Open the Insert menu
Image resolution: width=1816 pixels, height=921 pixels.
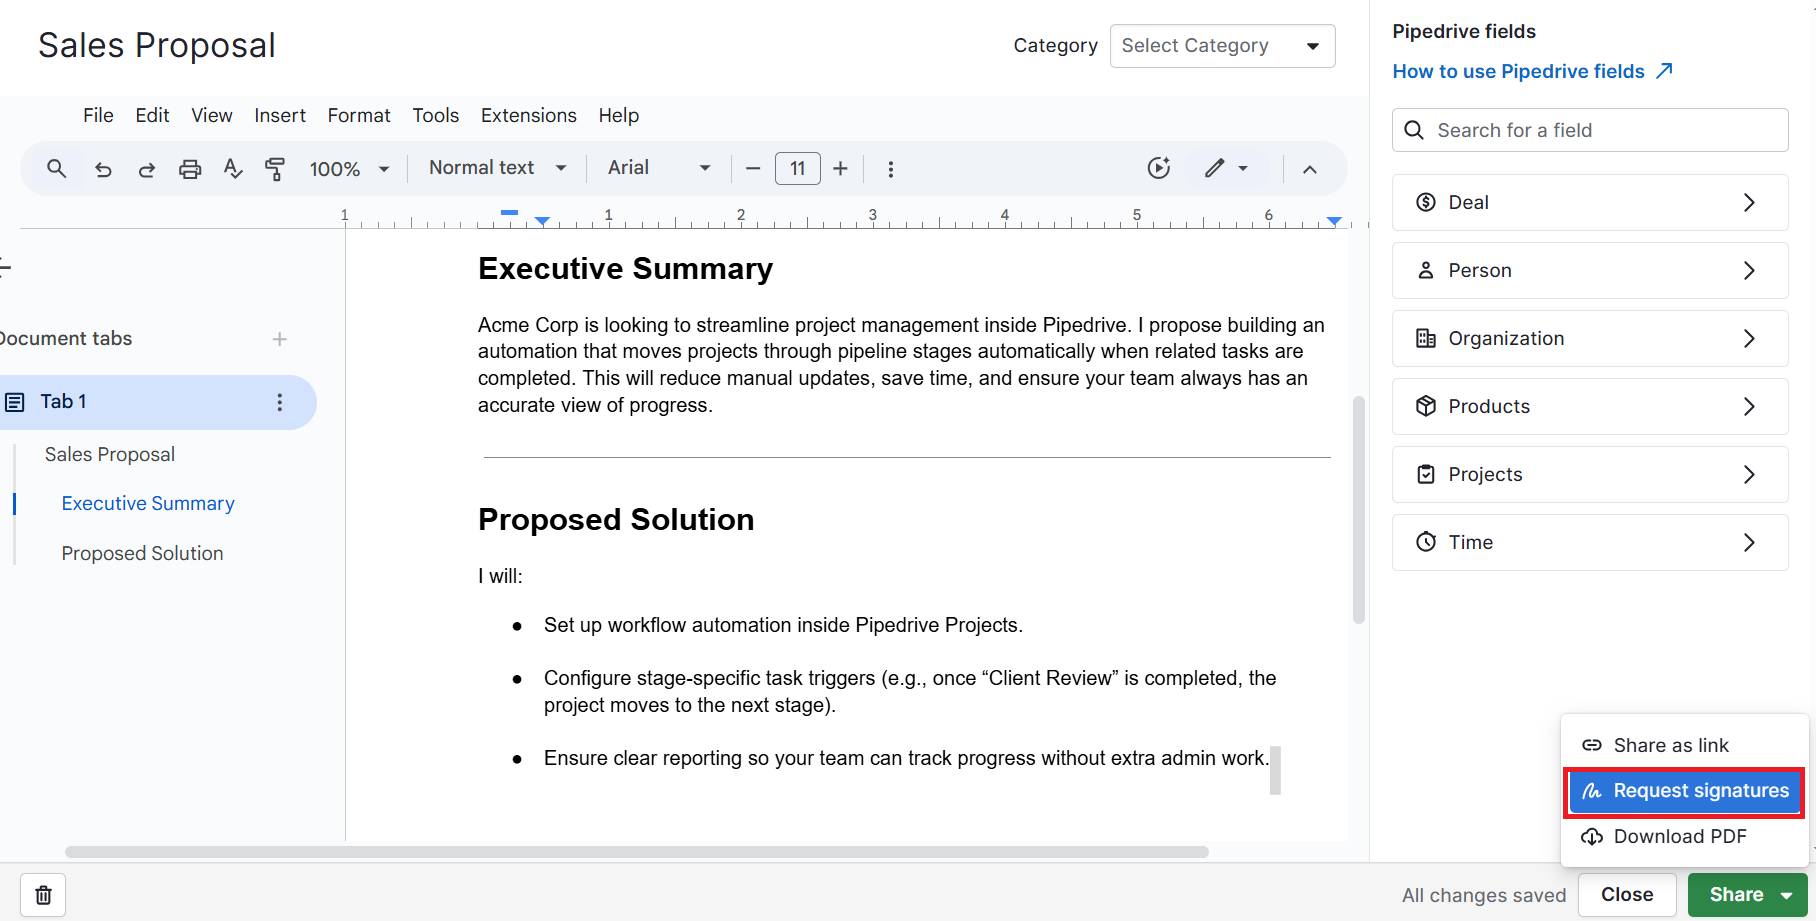click(280, 115)
